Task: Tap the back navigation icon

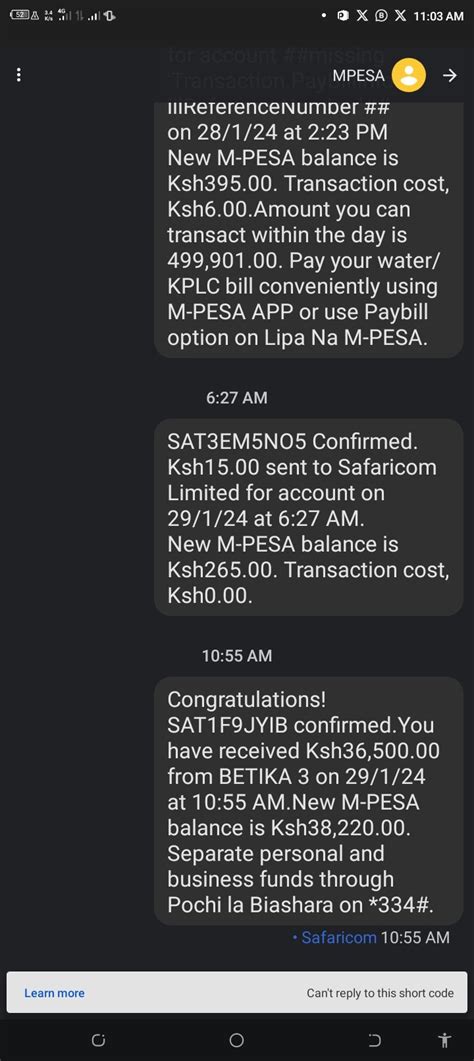Action: click(374, 1040)
